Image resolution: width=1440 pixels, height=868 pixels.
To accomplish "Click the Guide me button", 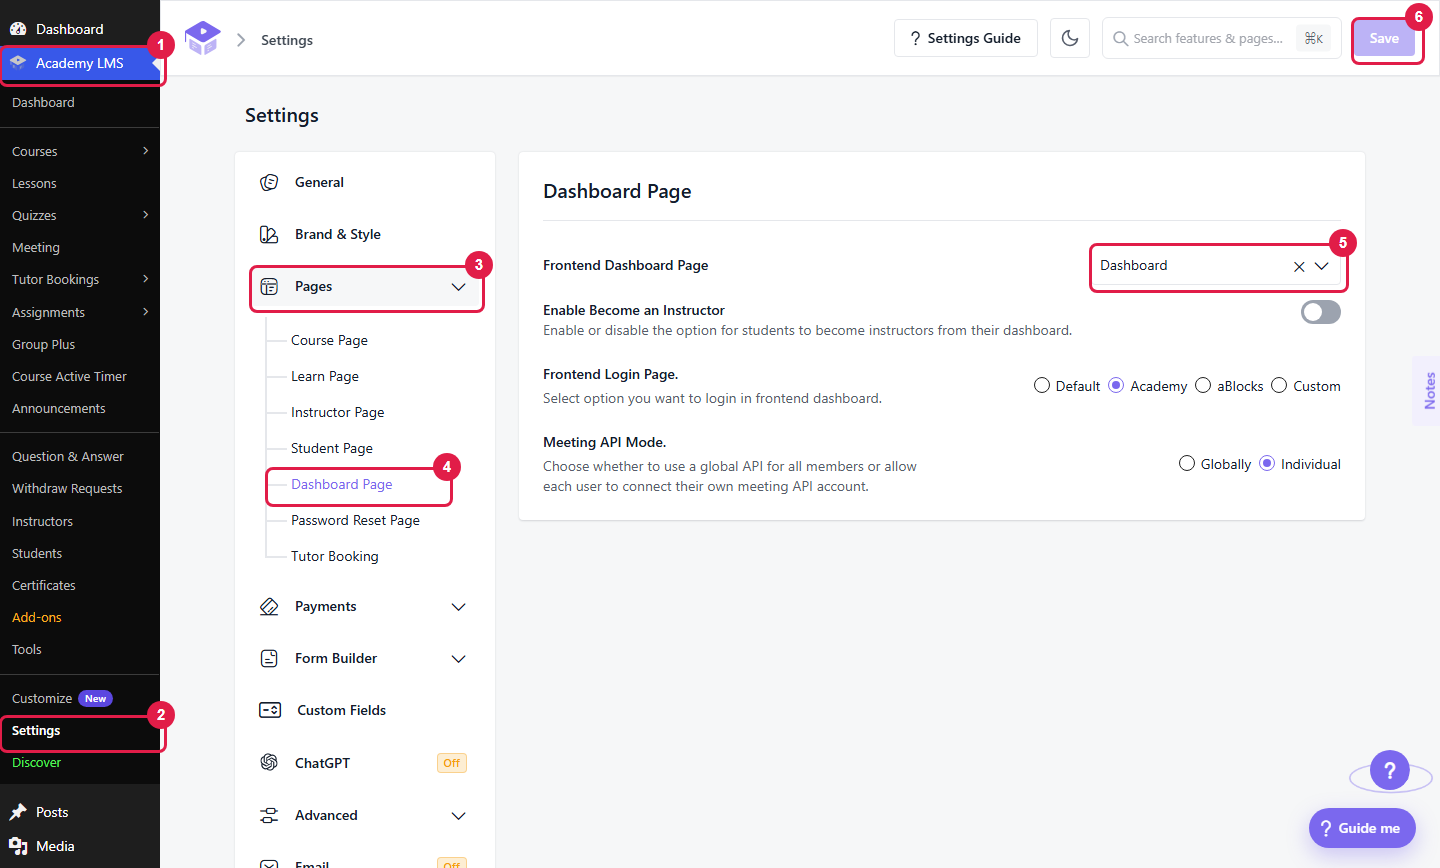I will tap(1362, 828).
